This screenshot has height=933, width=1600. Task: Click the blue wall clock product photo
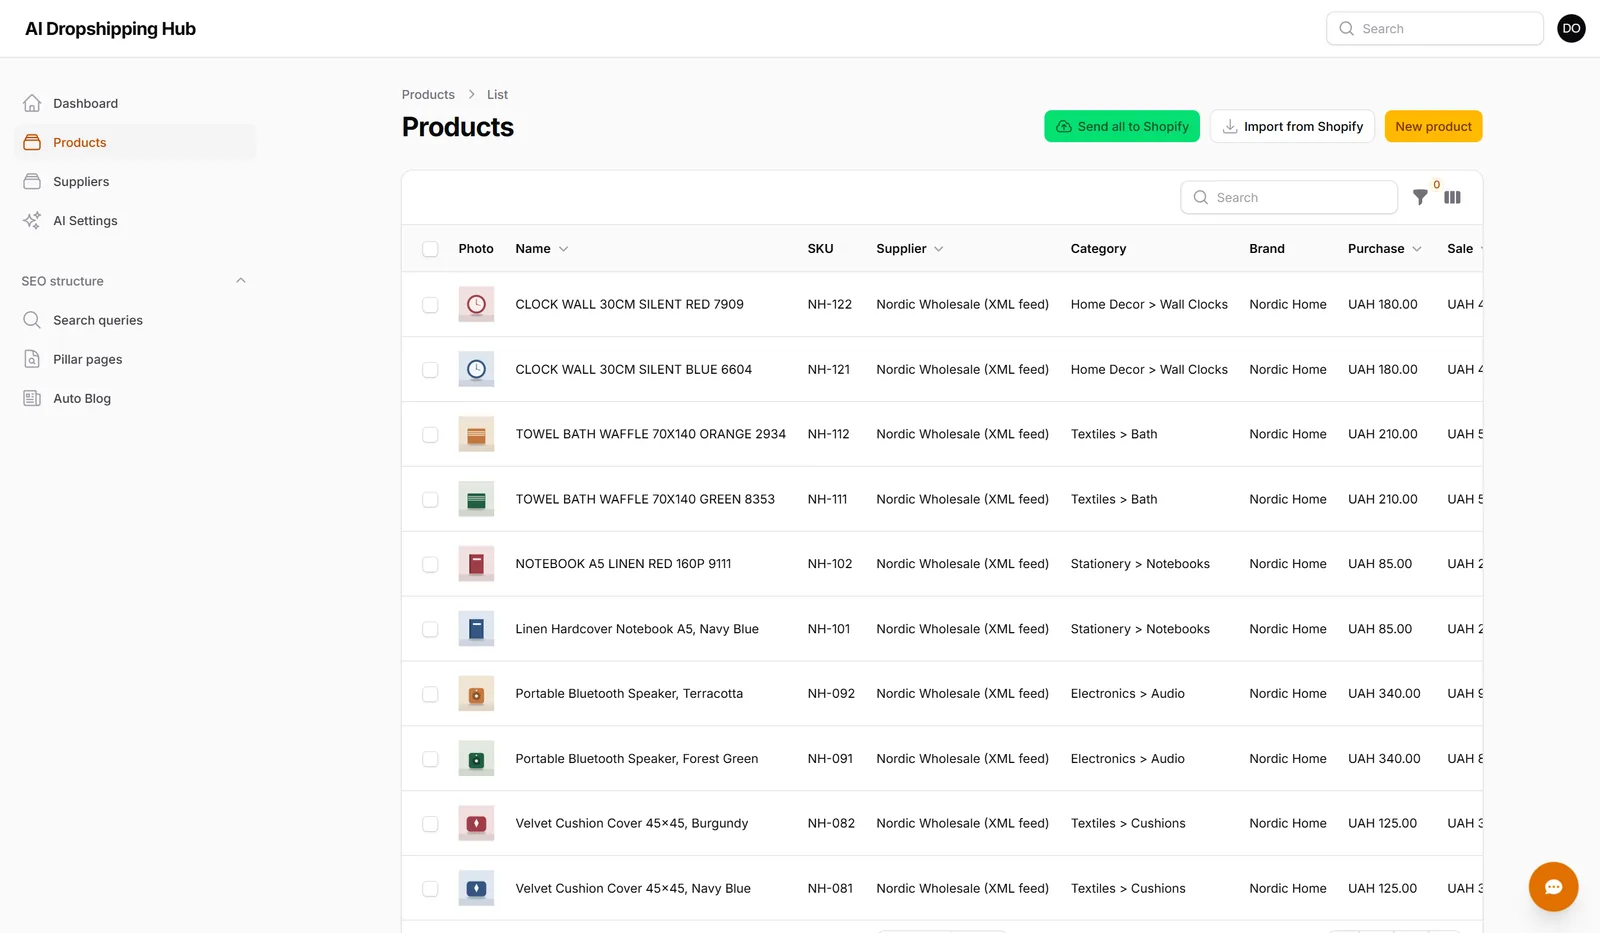tap(476, 369)
